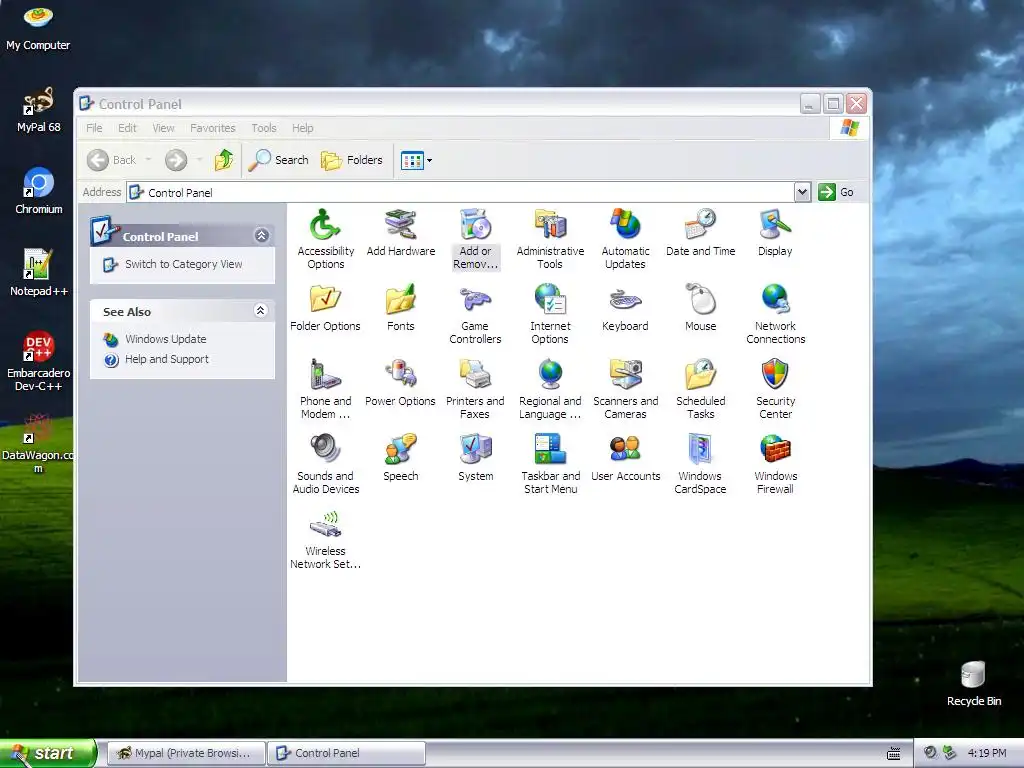Open the Favorites menu
Image resolution: width=1024 pixels, height=768 pixels.
[212, 128]
